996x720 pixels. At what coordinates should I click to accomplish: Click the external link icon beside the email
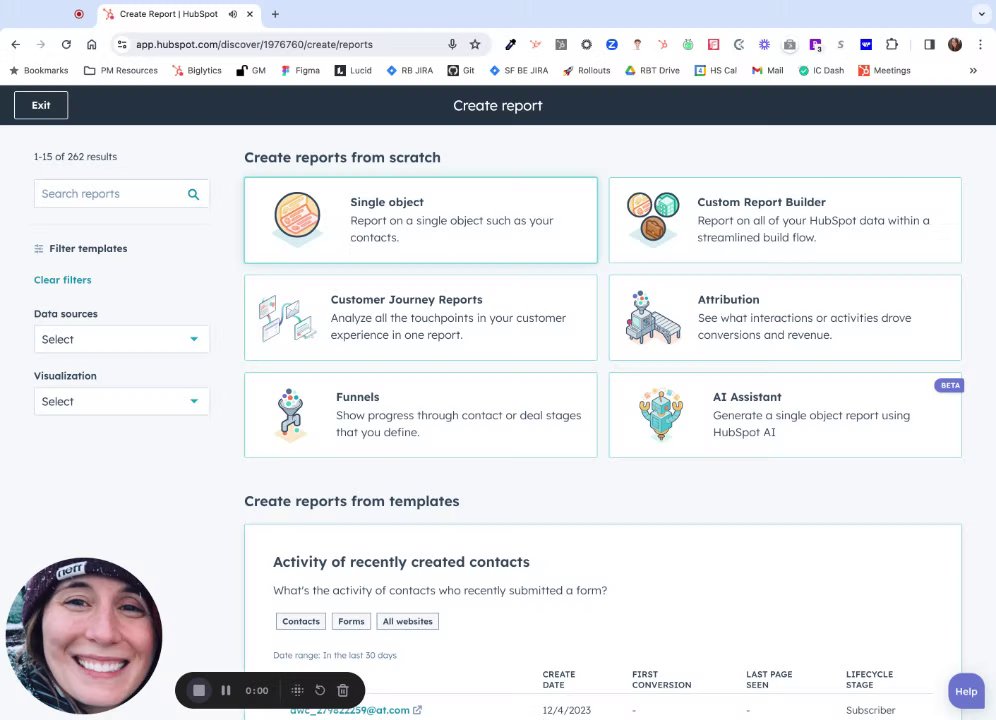[417, 710]
